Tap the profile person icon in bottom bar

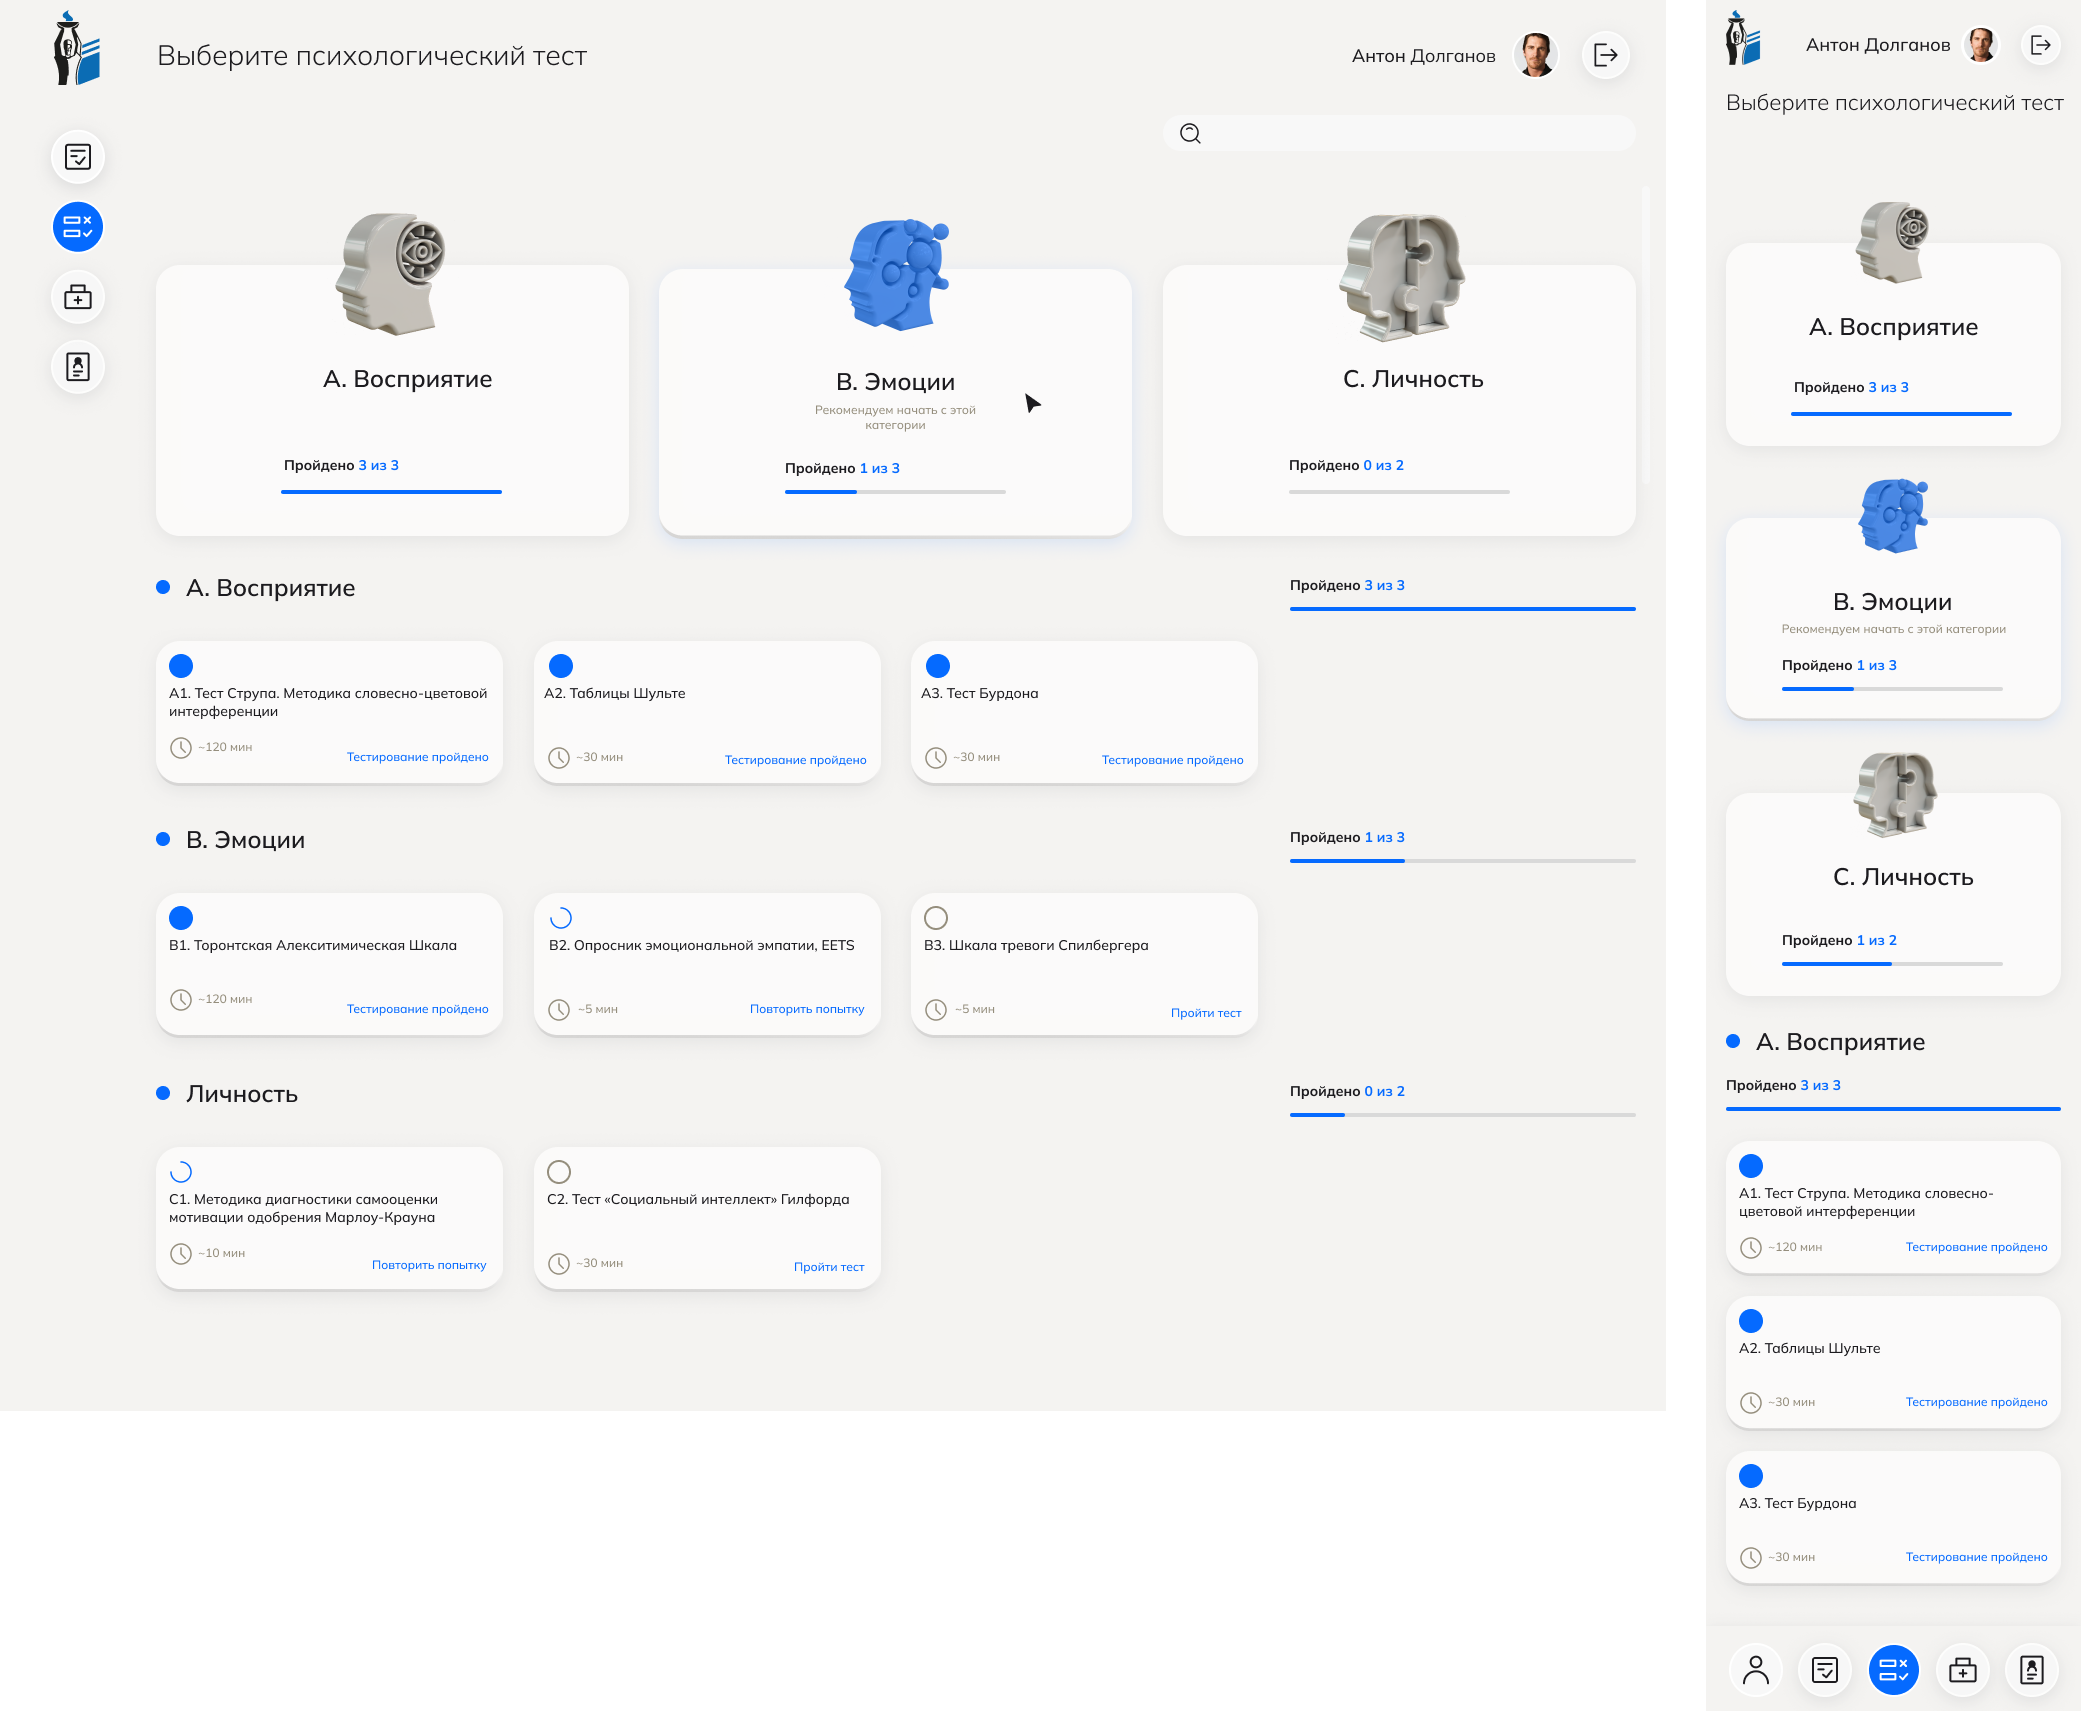click(1755, 1670)
